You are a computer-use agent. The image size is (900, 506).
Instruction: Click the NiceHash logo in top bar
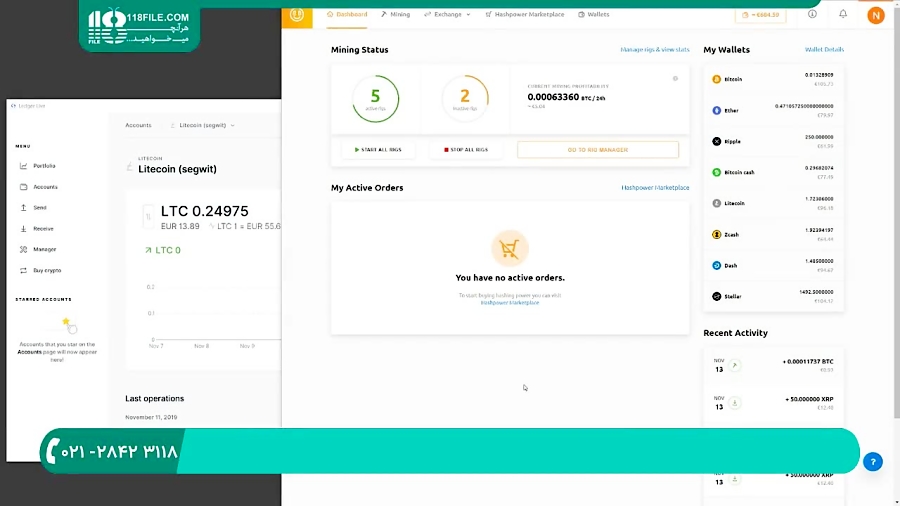297,14
